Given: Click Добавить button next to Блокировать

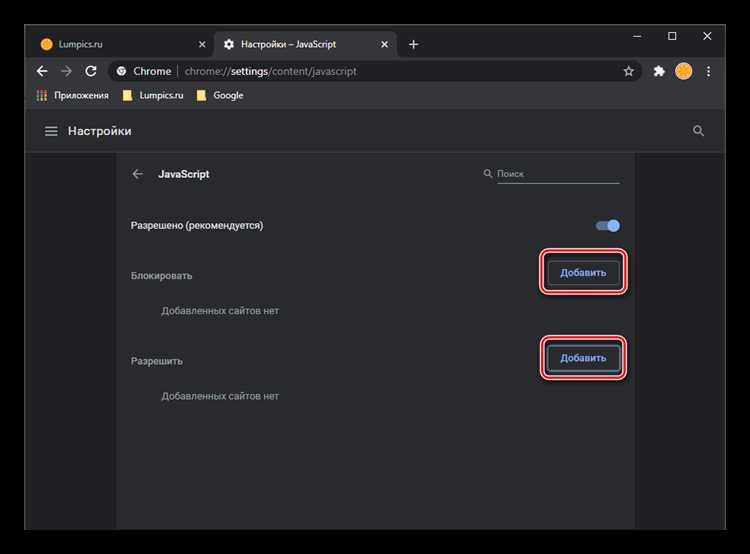Looking at the screenshot, I should 583,273.
